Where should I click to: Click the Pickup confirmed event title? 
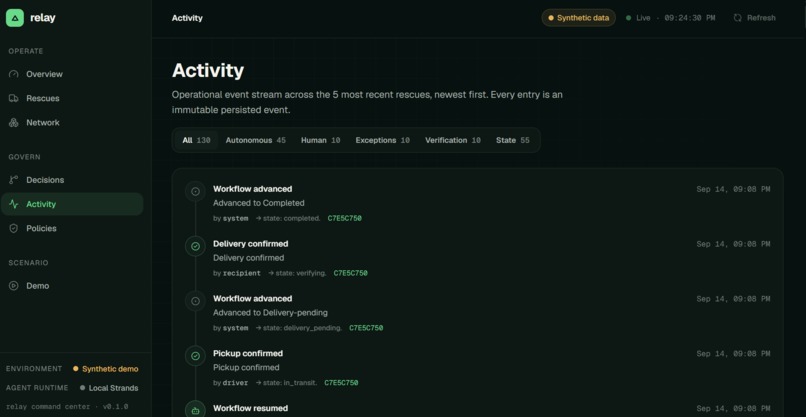[248, 353]
